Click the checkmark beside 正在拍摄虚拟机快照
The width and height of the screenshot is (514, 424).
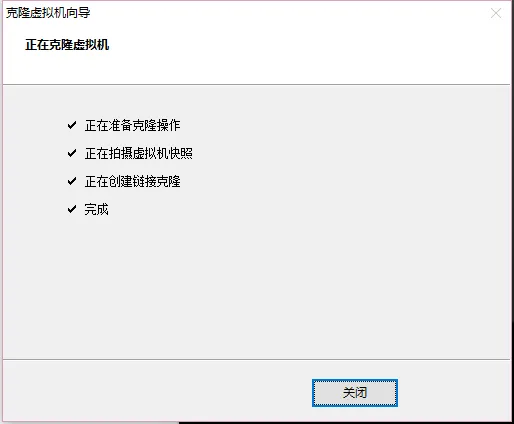72,153
